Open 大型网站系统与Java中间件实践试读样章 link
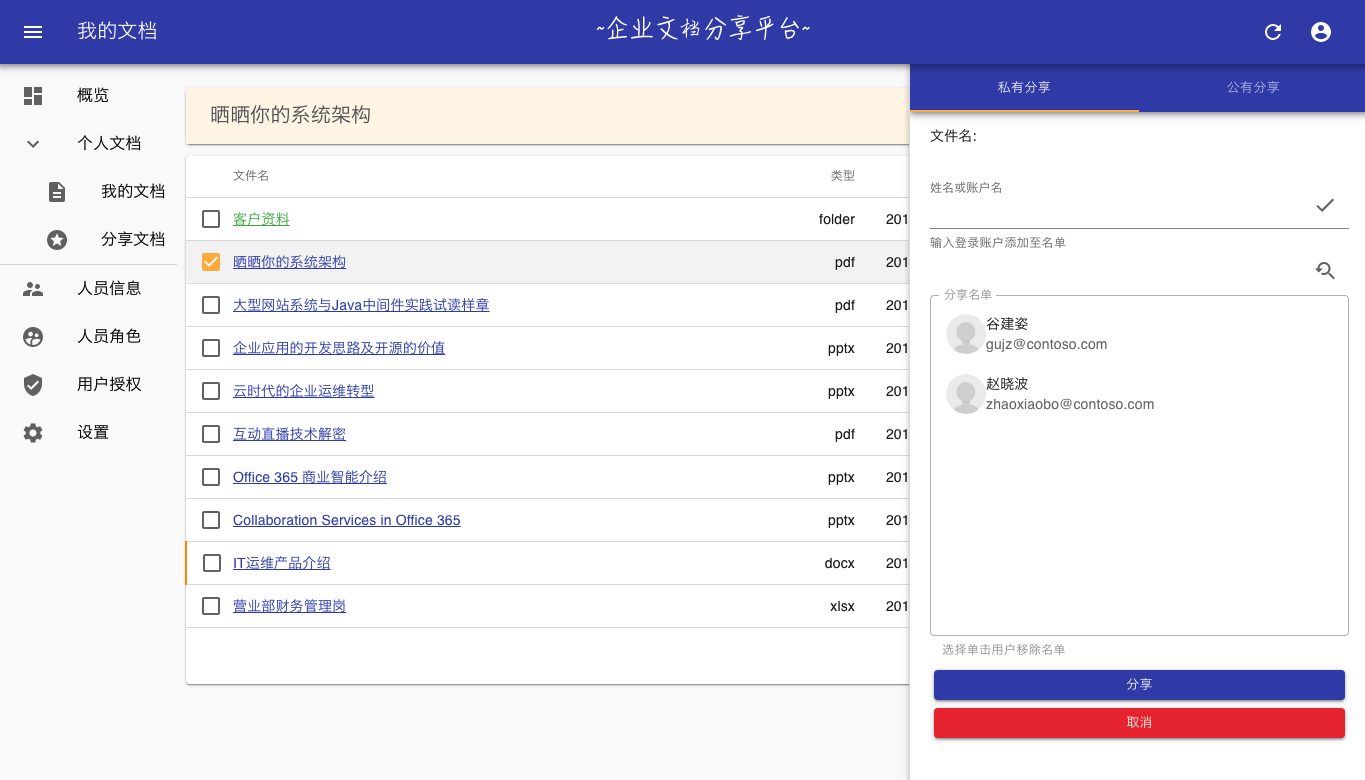The width and height of the screenshot is (1365, 780). 361,305
